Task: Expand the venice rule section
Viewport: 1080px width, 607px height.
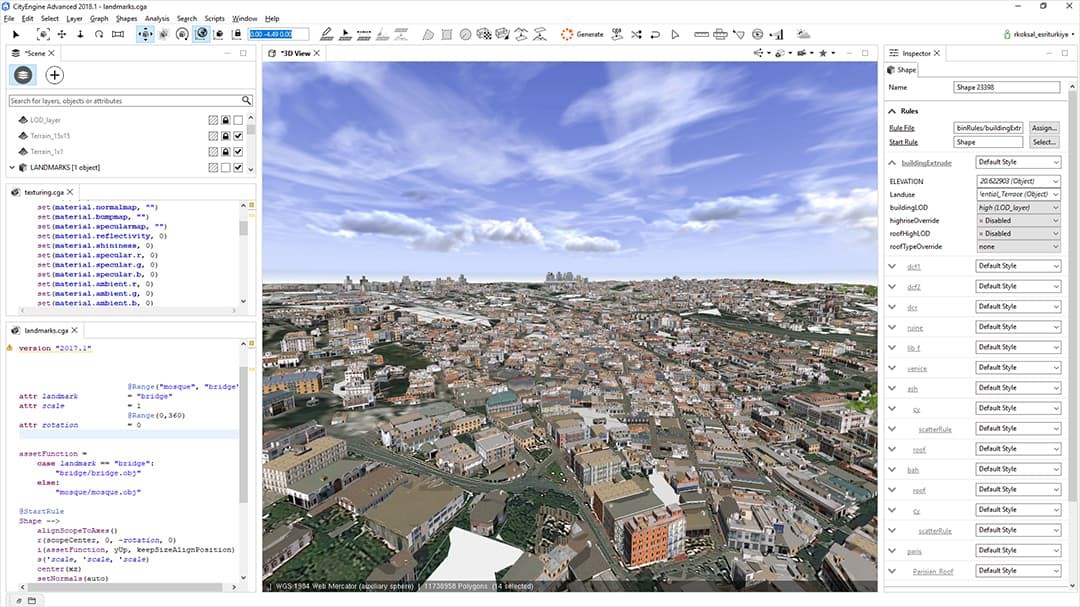Action: 892,368
